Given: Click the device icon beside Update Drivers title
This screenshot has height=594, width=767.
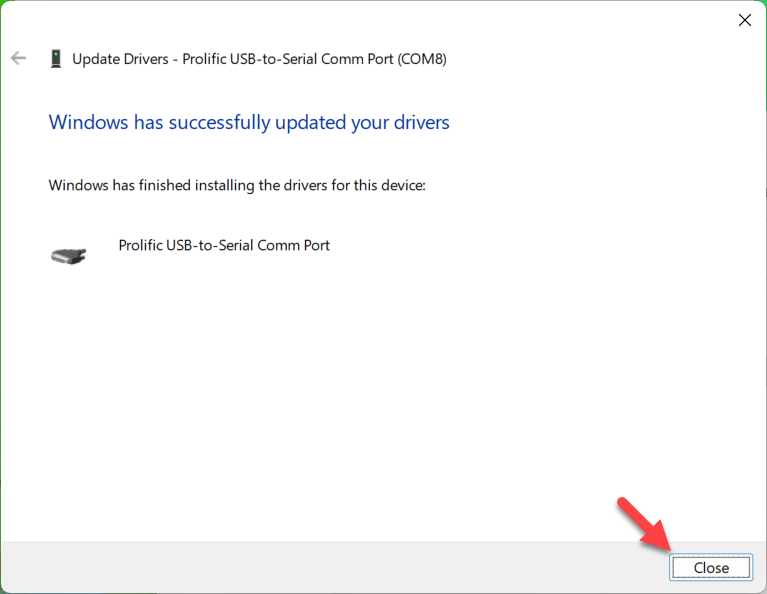Looking at the screenshot, I should point(56,59).
